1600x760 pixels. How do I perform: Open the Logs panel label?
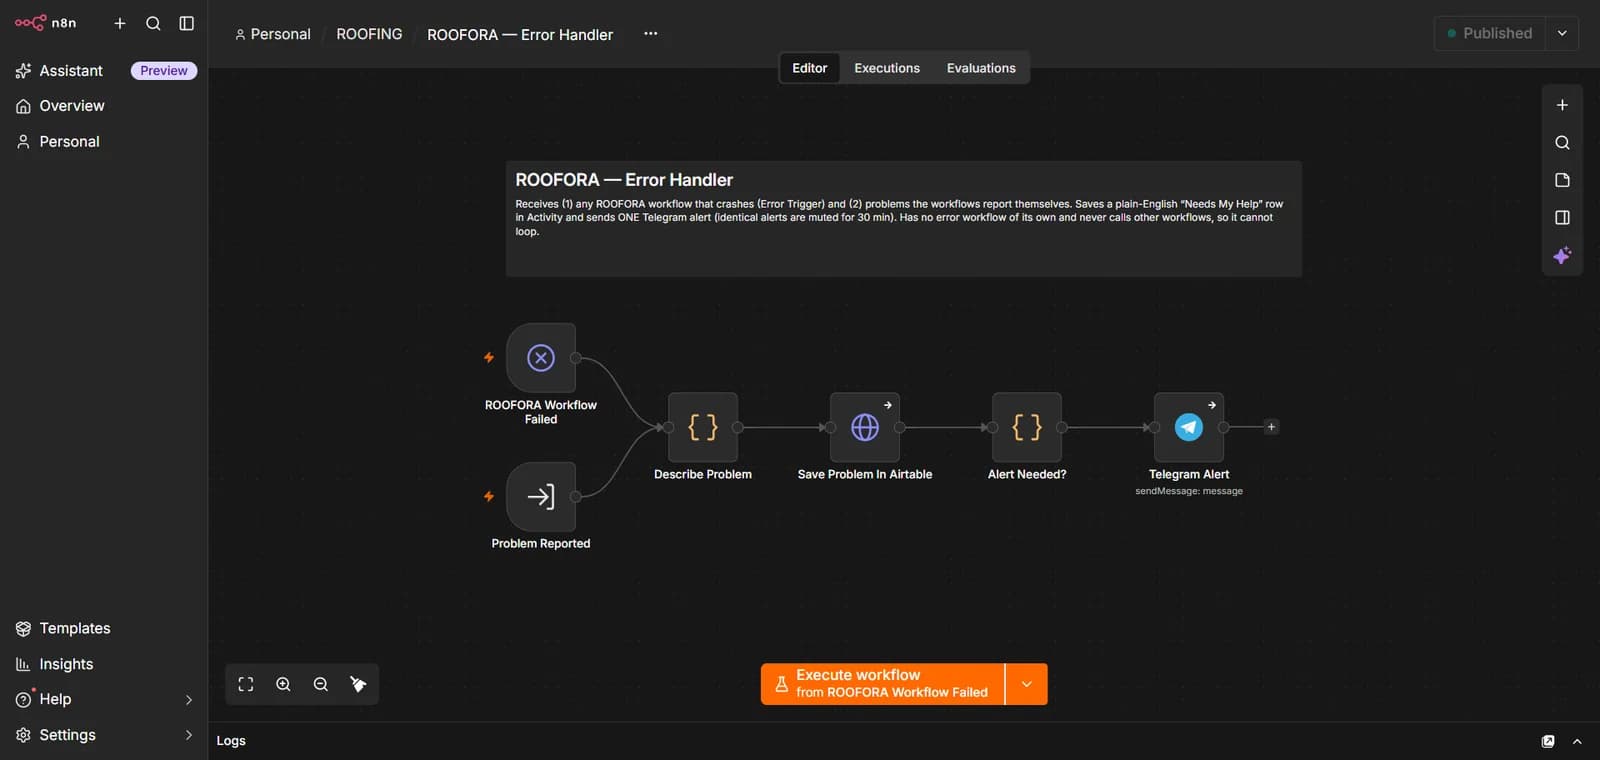(x=231, y=741)
